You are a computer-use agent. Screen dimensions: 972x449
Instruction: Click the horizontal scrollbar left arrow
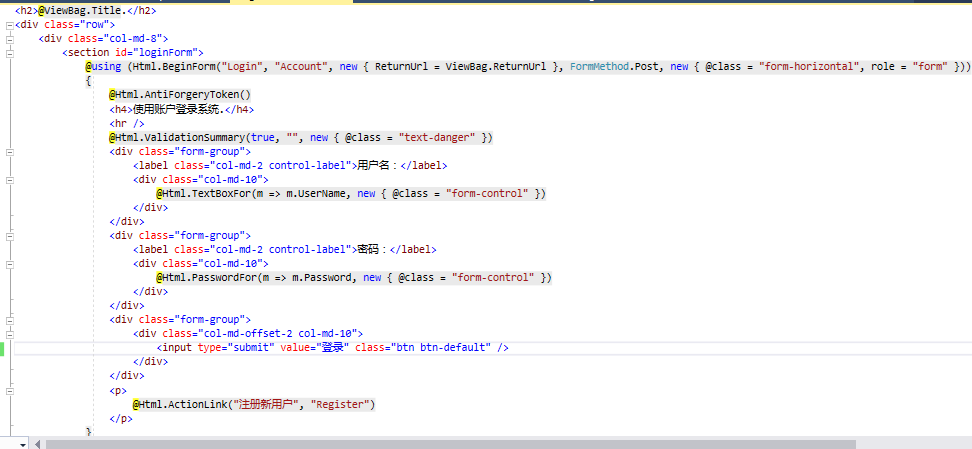(x=38, y=443)
